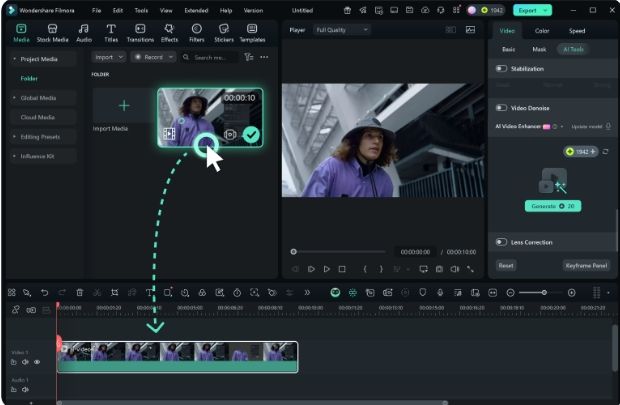
Task: Toggle Lens Correction on
Action: pos(502,242)
